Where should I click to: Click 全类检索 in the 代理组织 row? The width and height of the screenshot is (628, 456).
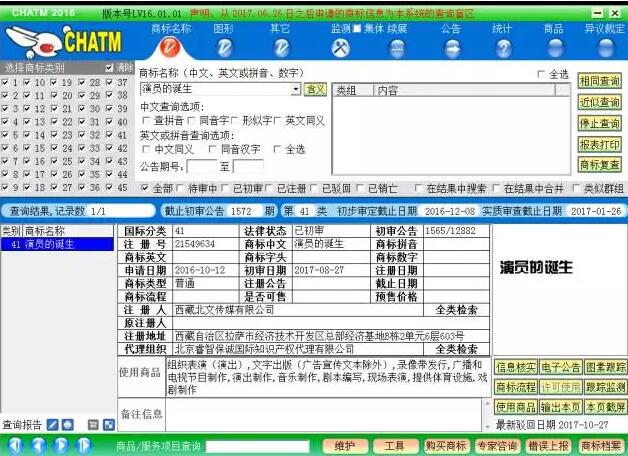tap(456, 349)
